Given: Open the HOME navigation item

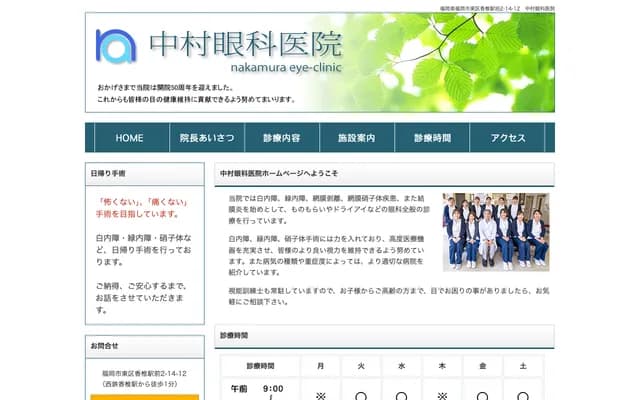Looking at the screenshot, I should (129, 138).
